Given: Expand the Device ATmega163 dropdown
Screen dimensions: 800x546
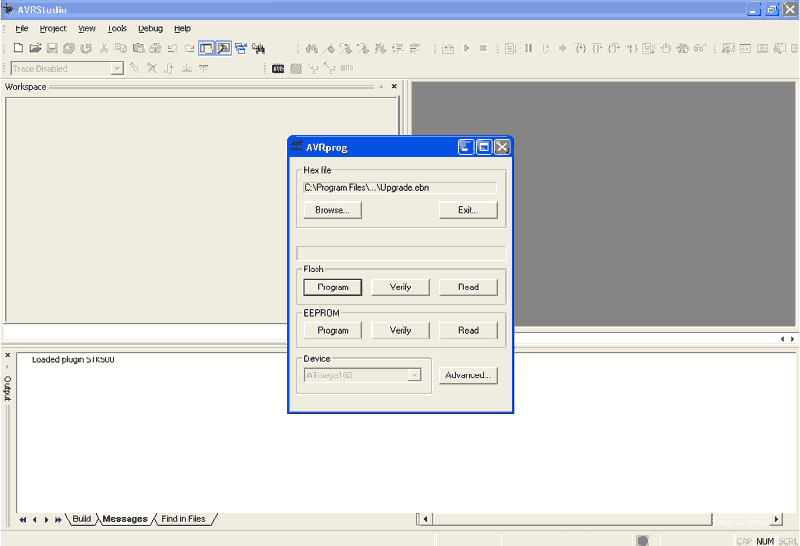Looking at the screenshot, I should [415, 375].
